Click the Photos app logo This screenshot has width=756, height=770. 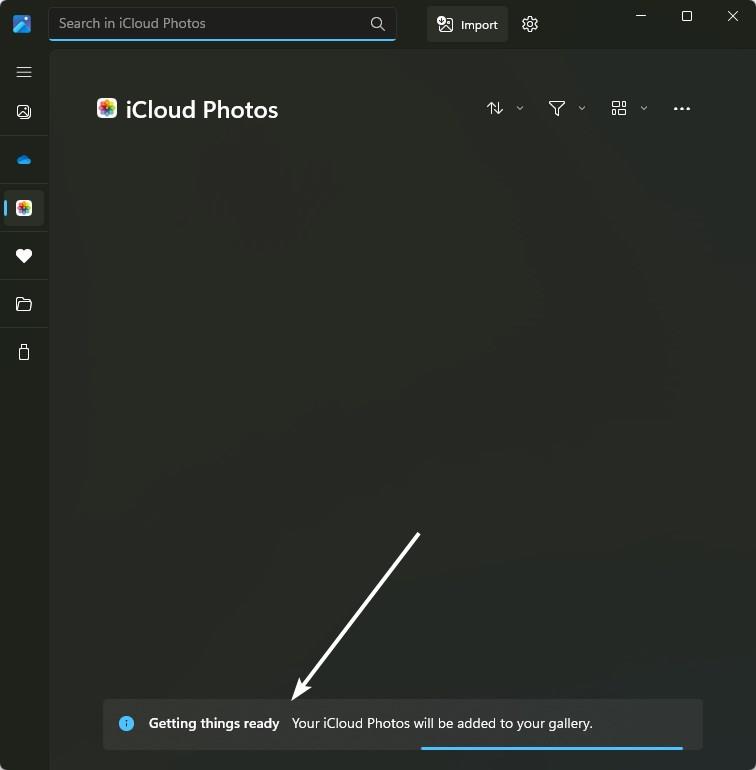point(22,24)
